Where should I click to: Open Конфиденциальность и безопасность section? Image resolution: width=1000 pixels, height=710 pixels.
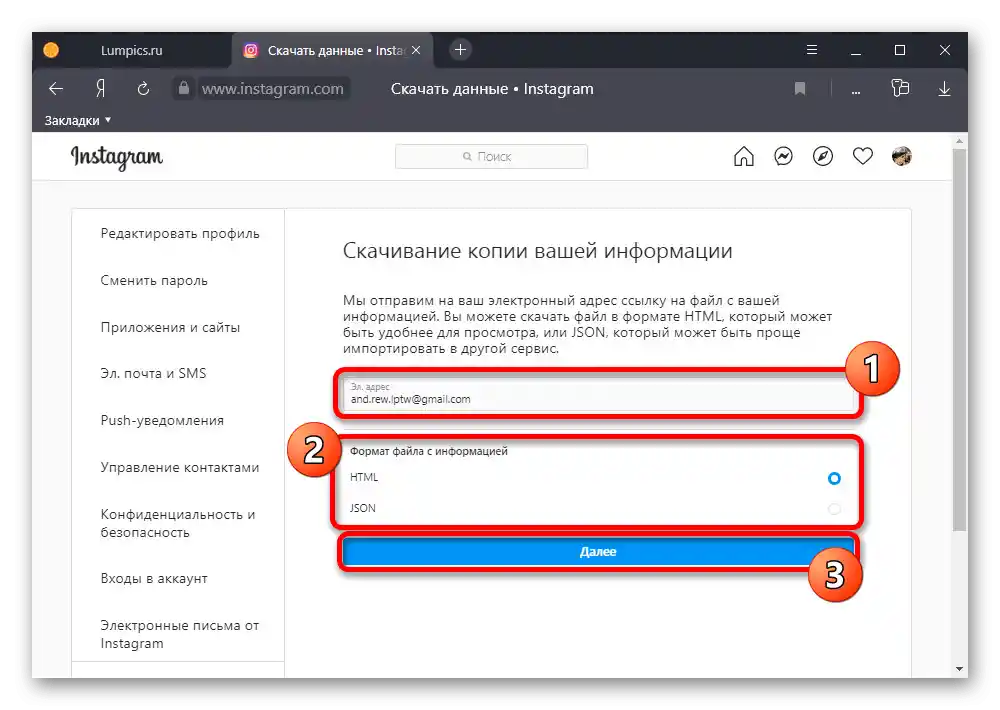[x=178, y=523]
